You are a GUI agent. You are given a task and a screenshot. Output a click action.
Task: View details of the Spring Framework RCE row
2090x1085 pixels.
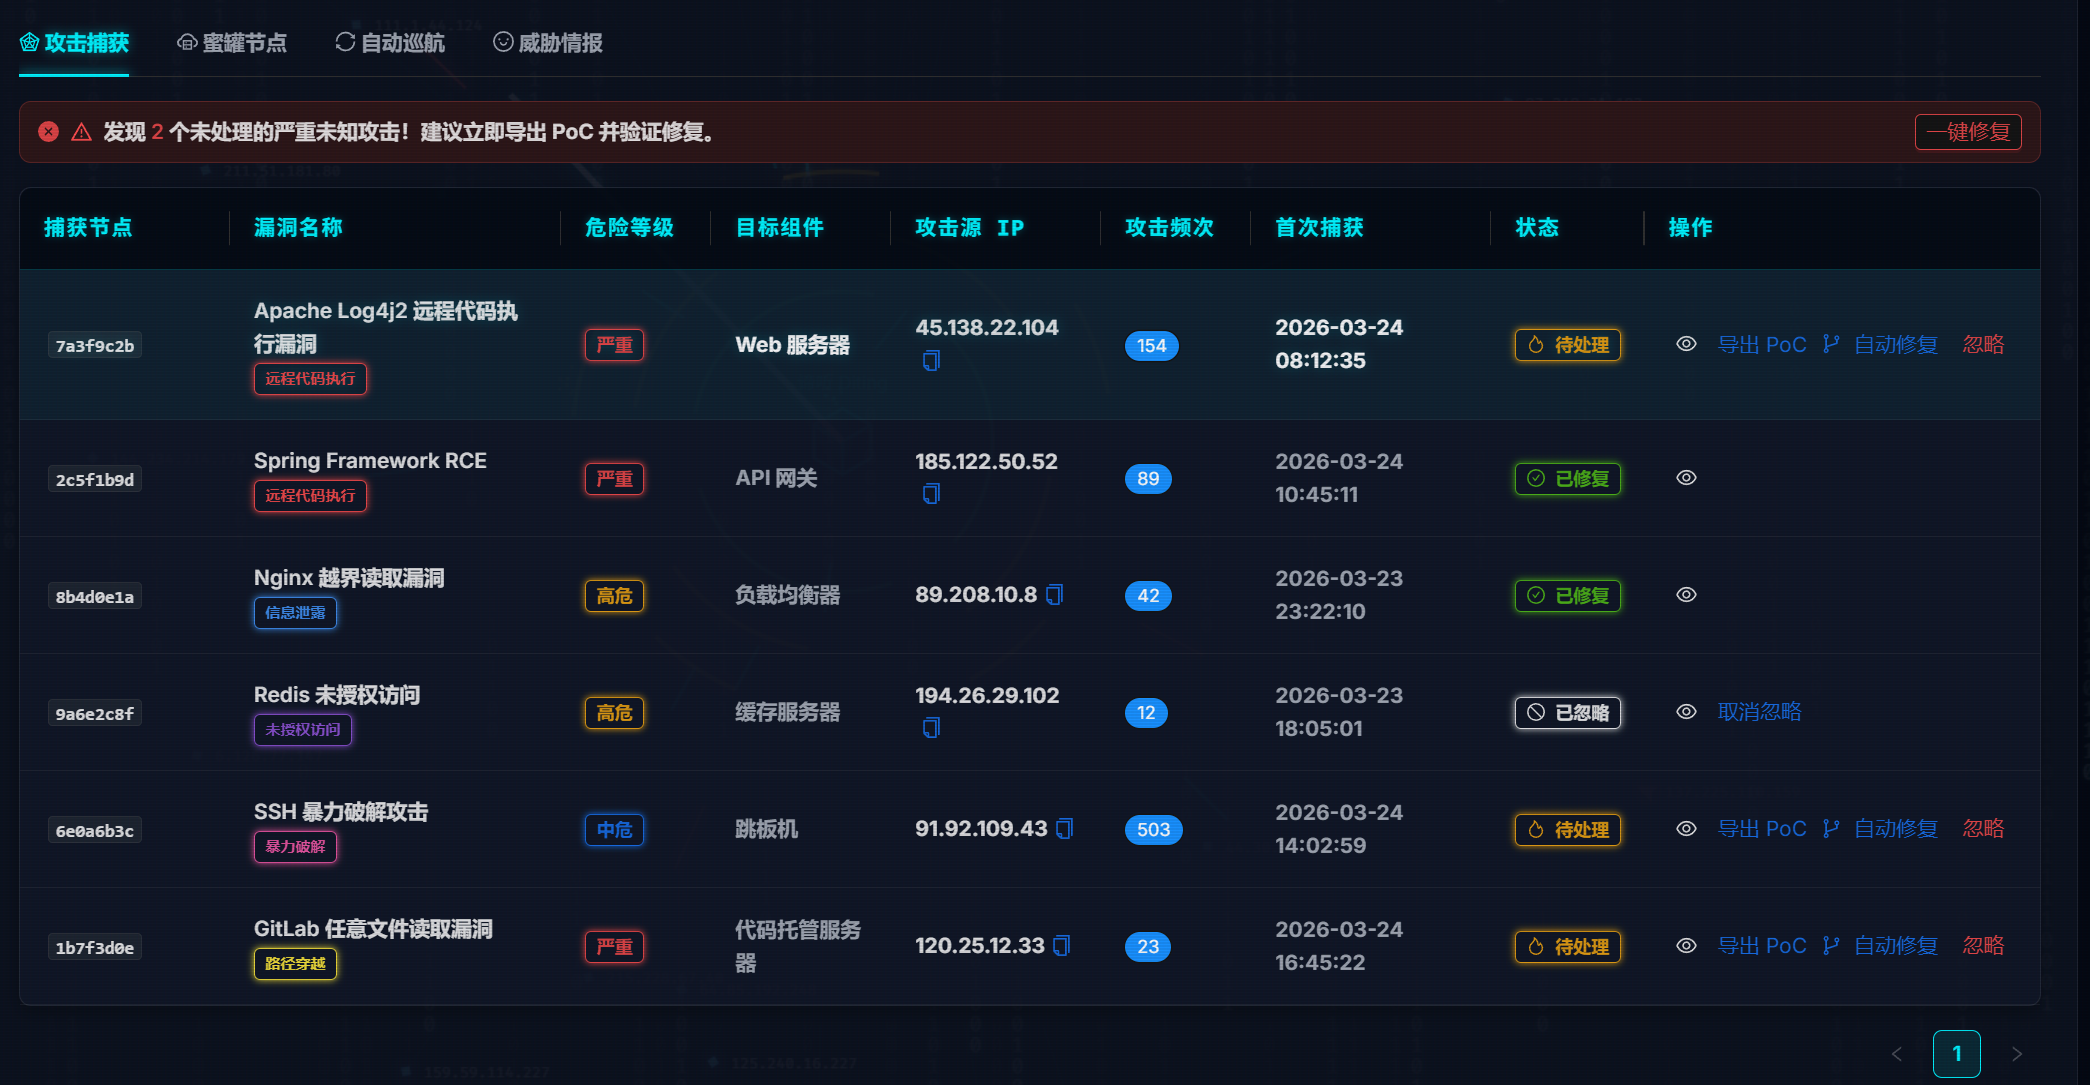click(x=1686, y=478)
